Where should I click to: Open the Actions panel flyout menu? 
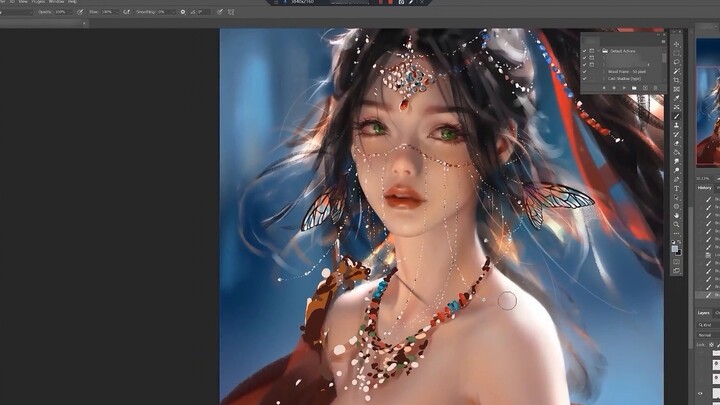(x=664, y=41)
